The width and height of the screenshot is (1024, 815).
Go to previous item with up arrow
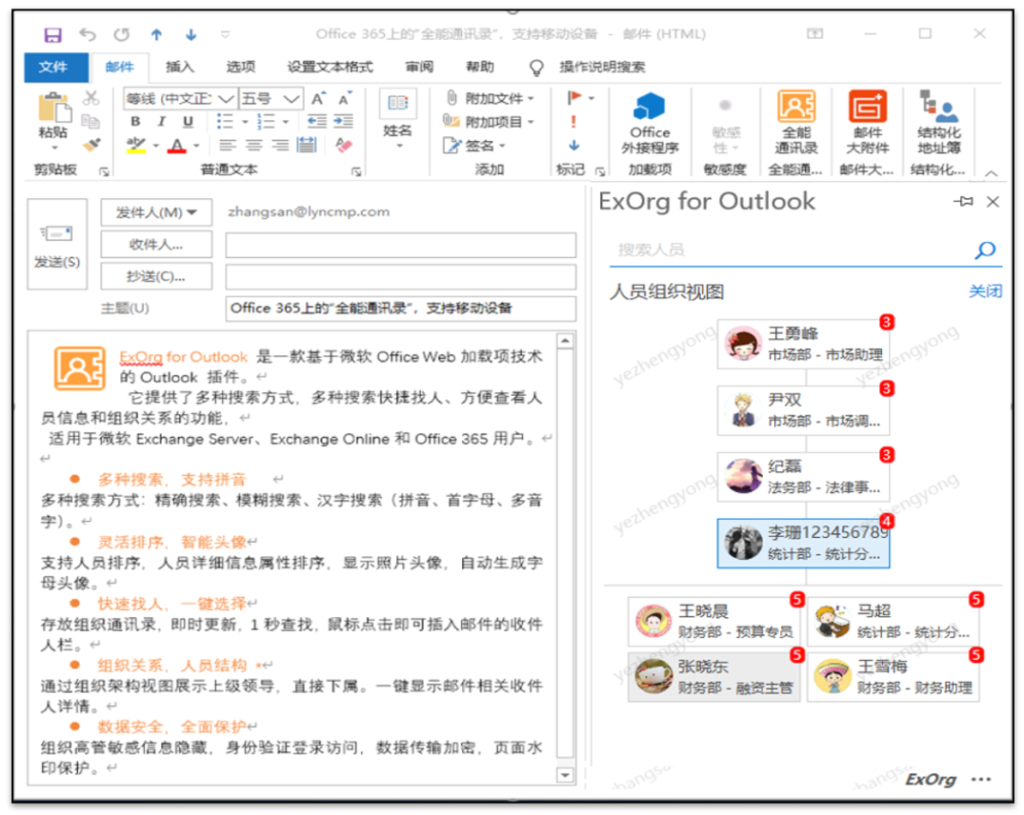coord(156,35)
